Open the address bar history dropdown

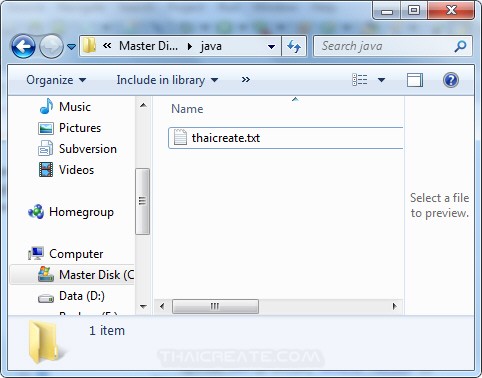click(271, 46)
